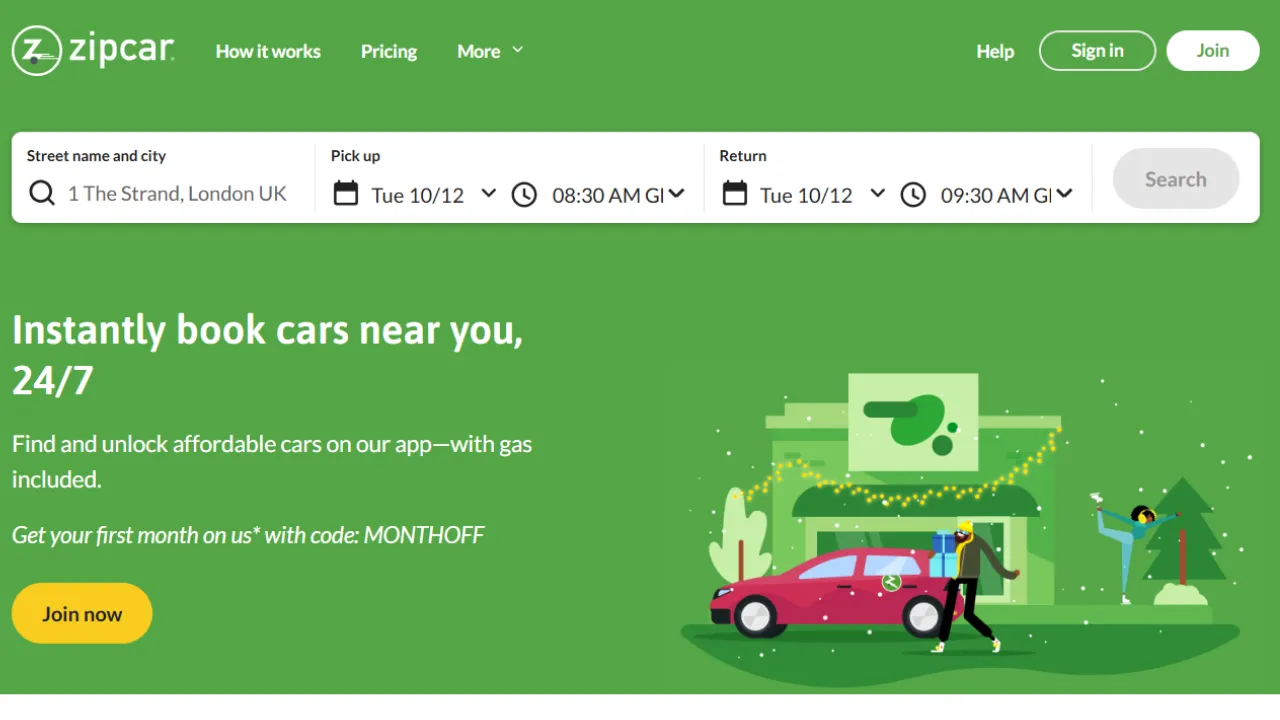The image size is (1280, 720).
Task: Click the yellow Join now button
Action: tap(82, 613)
